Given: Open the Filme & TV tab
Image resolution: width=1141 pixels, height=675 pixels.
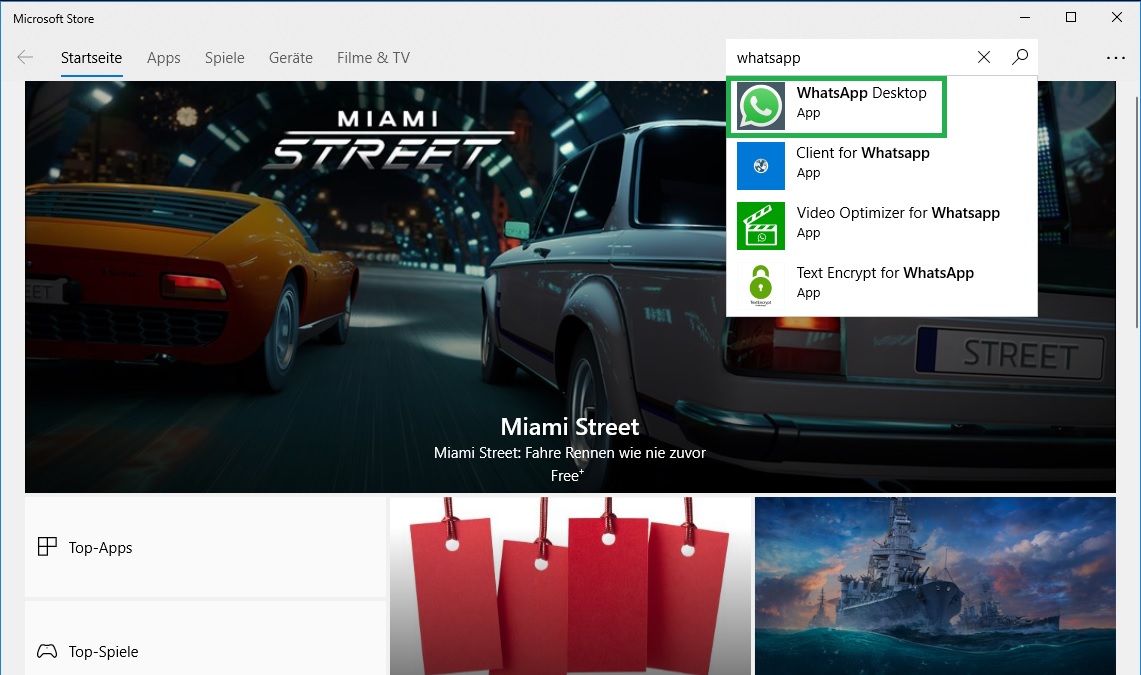Looking at the screenshot, I should 373,57.
